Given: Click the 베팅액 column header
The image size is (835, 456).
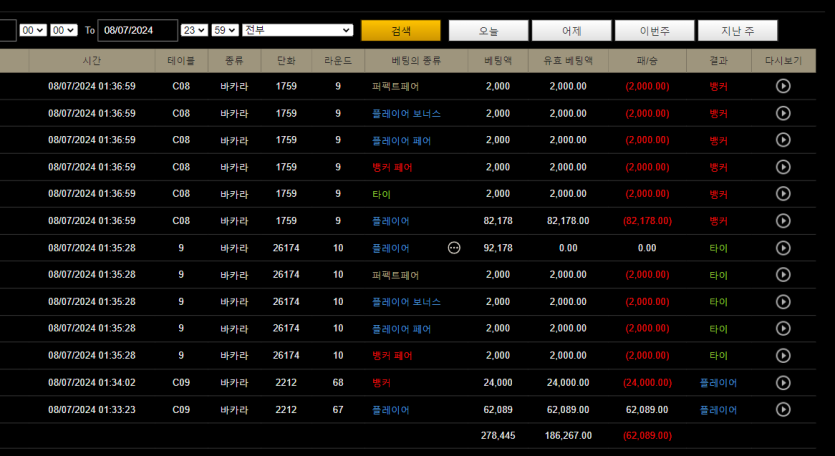Looking at the screenshot, I should pos(498,61).
